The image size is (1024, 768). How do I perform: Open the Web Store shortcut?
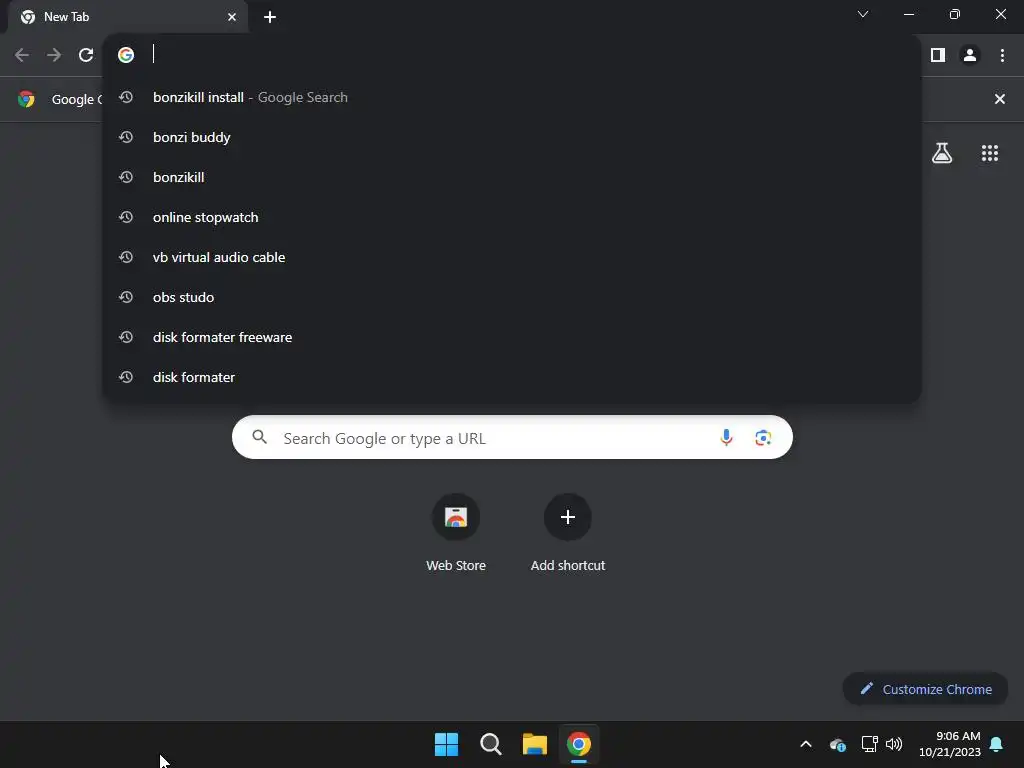pyautogui.click(x=456, y=533)
